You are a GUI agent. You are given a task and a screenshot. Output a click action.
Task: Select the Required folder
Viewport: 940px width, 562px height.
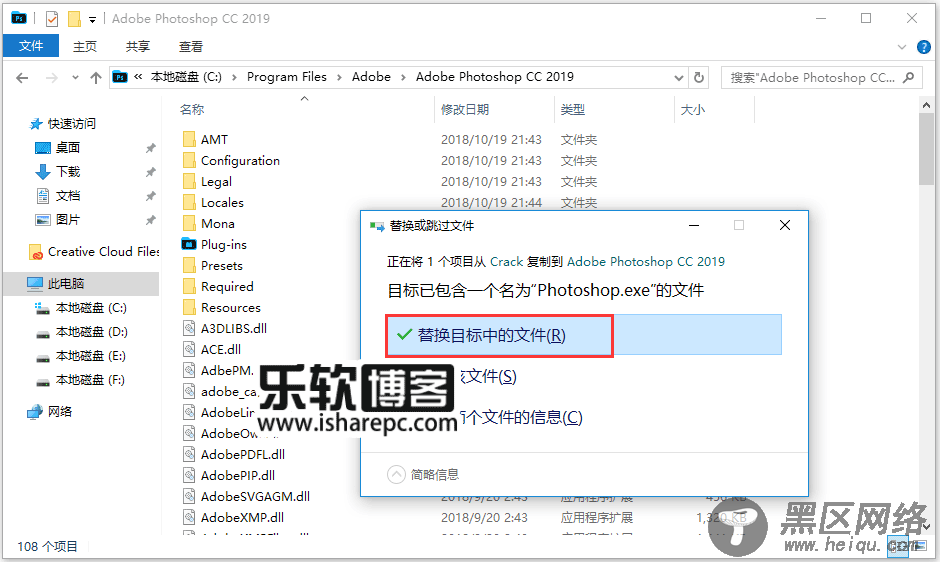(x=227, y=286)
